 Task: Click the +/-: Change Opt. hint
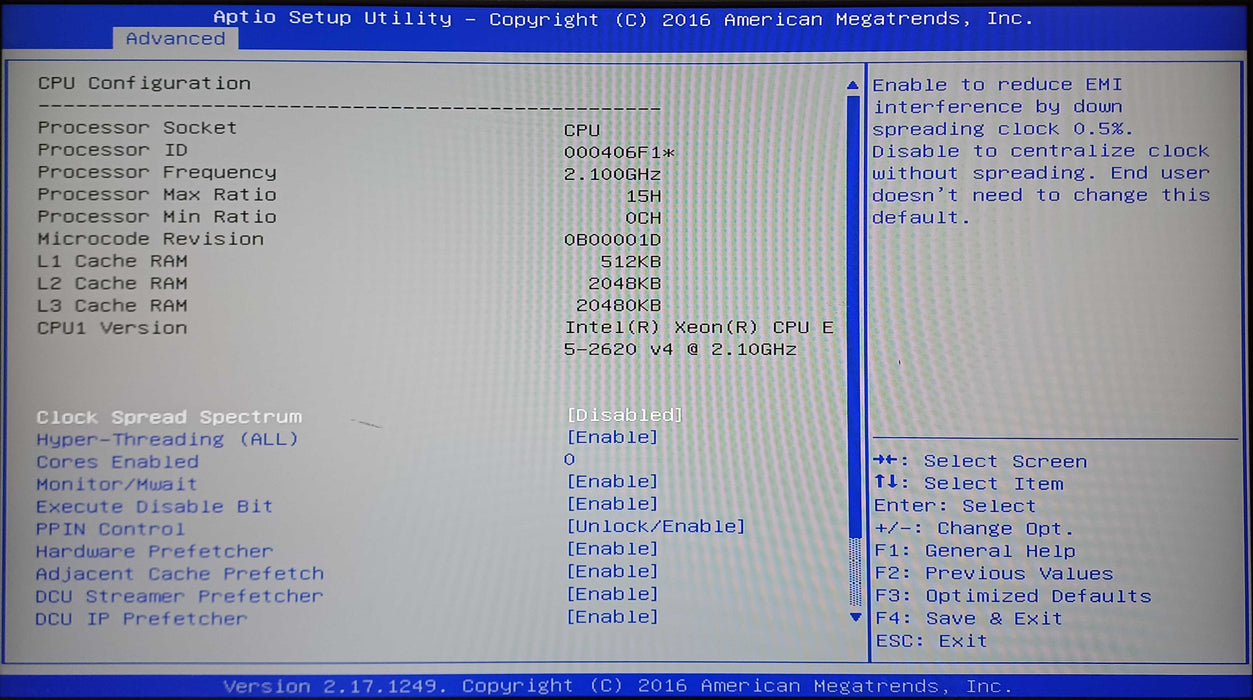pyautogui.click(x=974, y=529)
